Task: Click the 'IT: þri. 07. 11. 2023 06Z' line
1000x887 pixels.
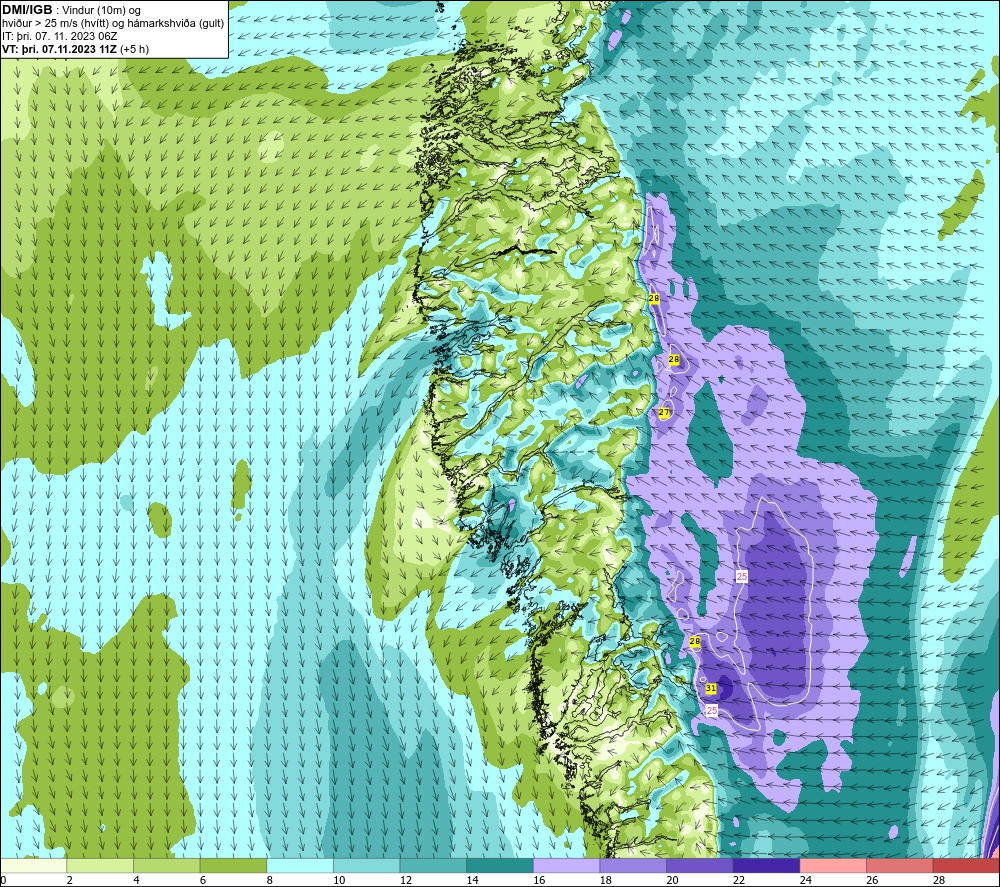Action: (59, 36)
